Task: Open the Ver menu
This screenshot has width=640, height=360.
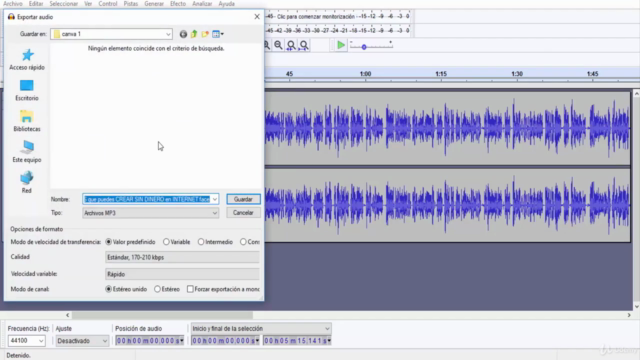Action: [x=88, y=4]
